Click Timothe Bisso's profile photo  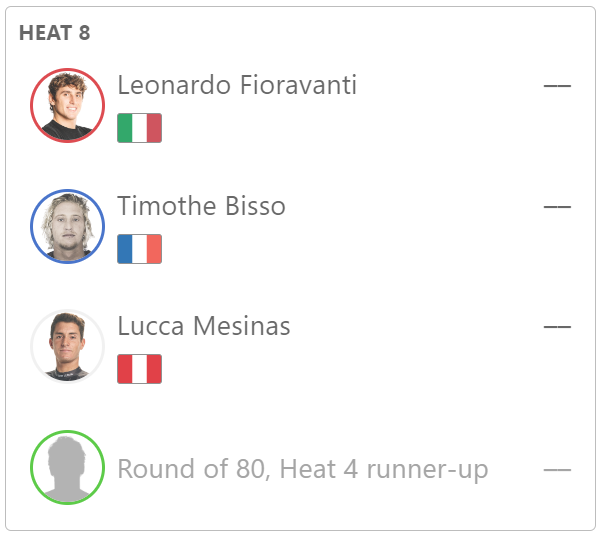[68, 226]
